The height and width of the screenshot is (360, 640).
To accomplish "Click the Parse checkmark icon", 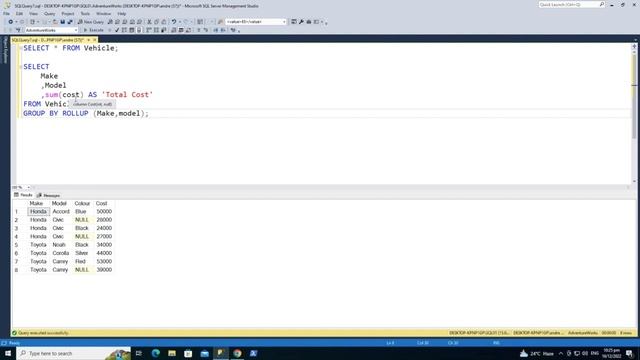I will point(117,30).
